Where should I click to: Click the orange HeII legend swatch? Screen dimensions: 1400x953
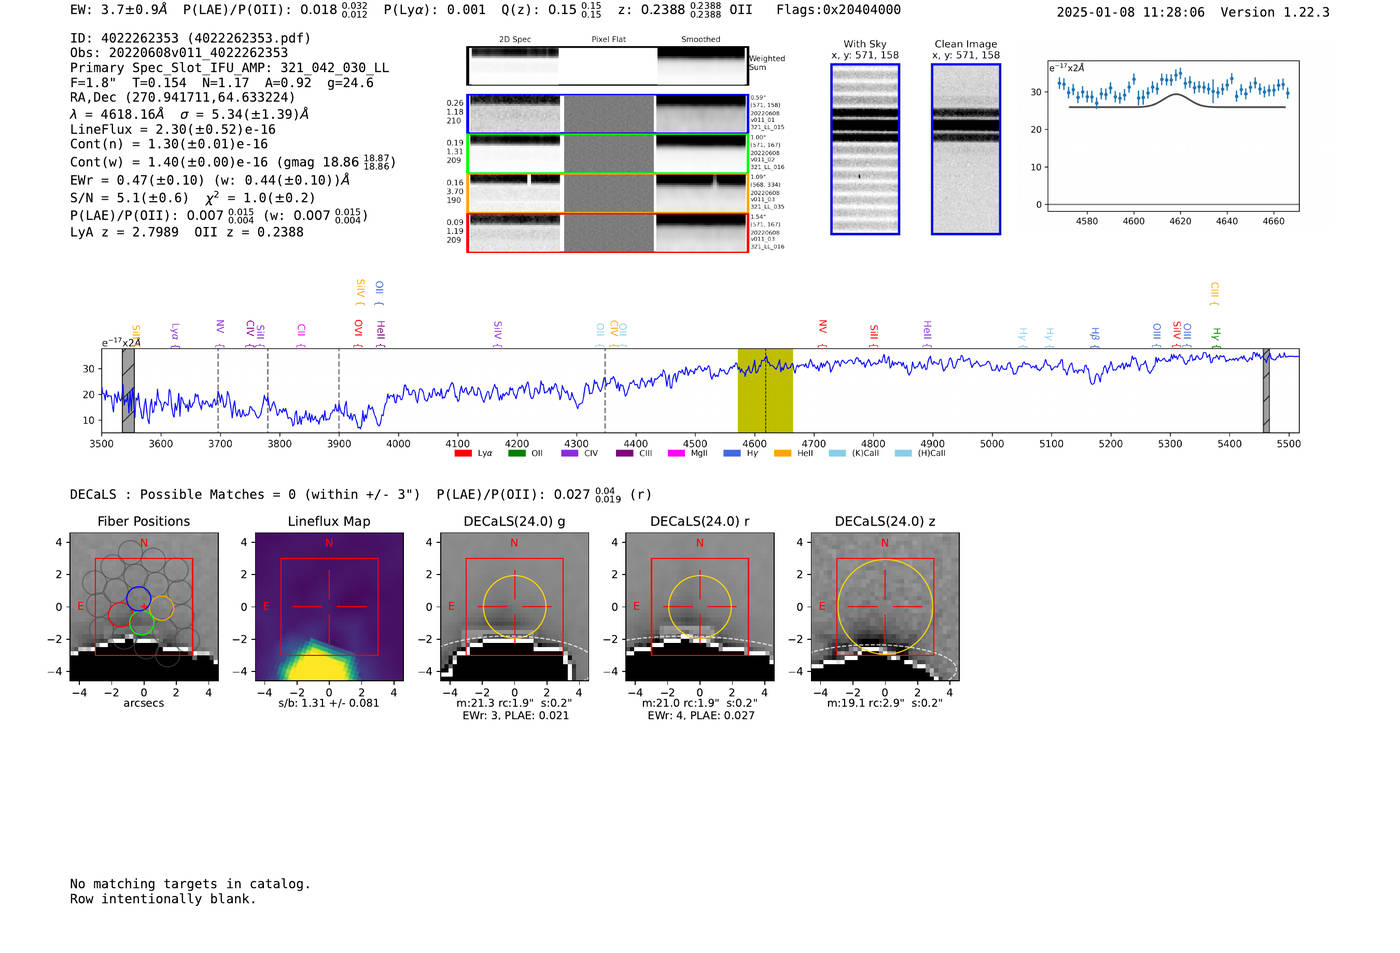pyautogui.click(x=782, y=454)
